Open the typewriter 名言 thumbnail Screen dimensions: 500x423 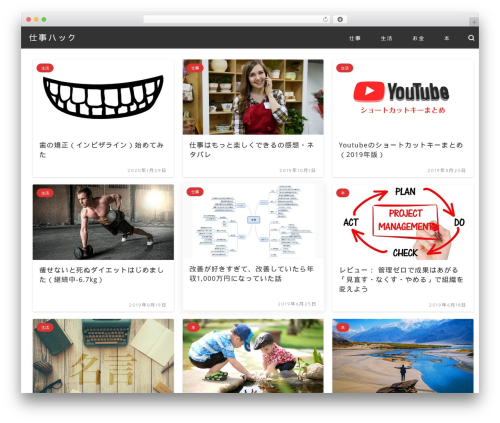[103, 356]
